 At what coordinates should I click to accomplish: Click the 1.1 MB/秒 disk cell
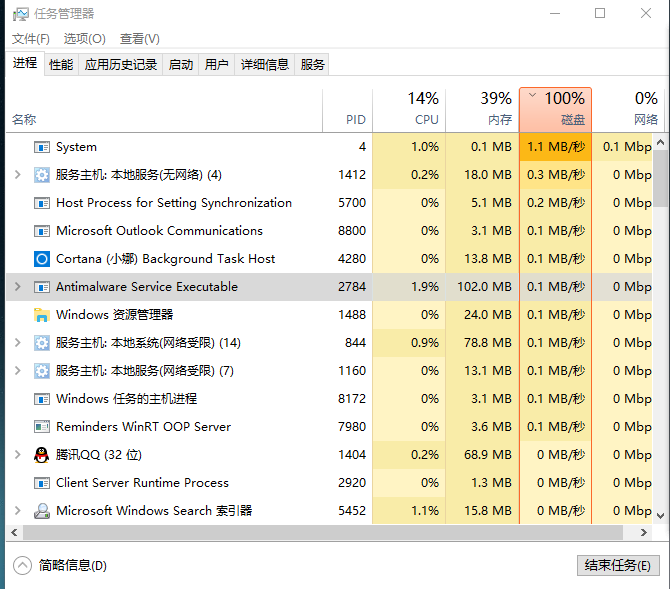(555, 147)
